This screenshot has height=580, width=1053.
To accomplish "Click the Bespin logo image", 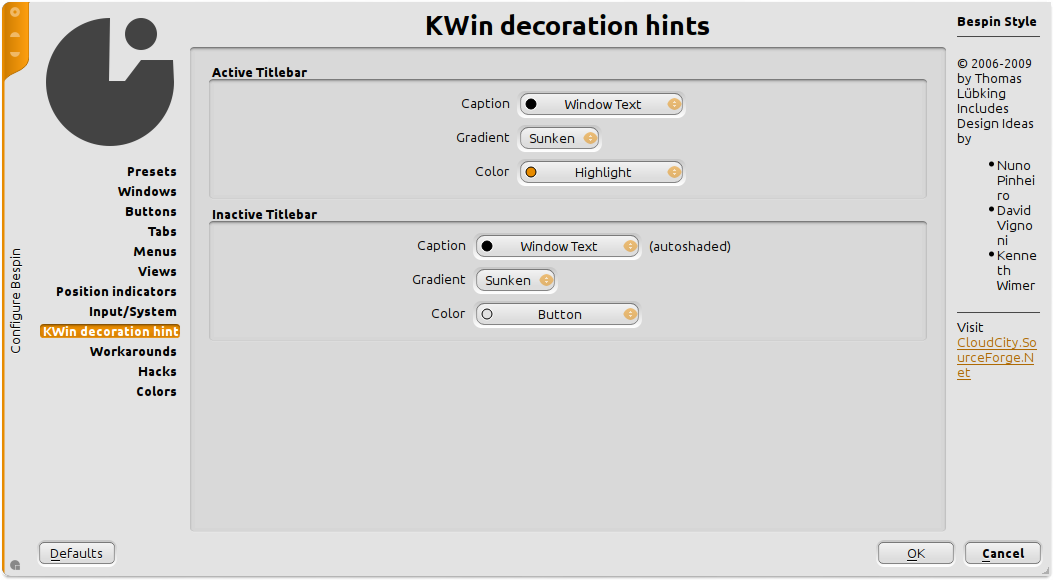I will 110,81.
